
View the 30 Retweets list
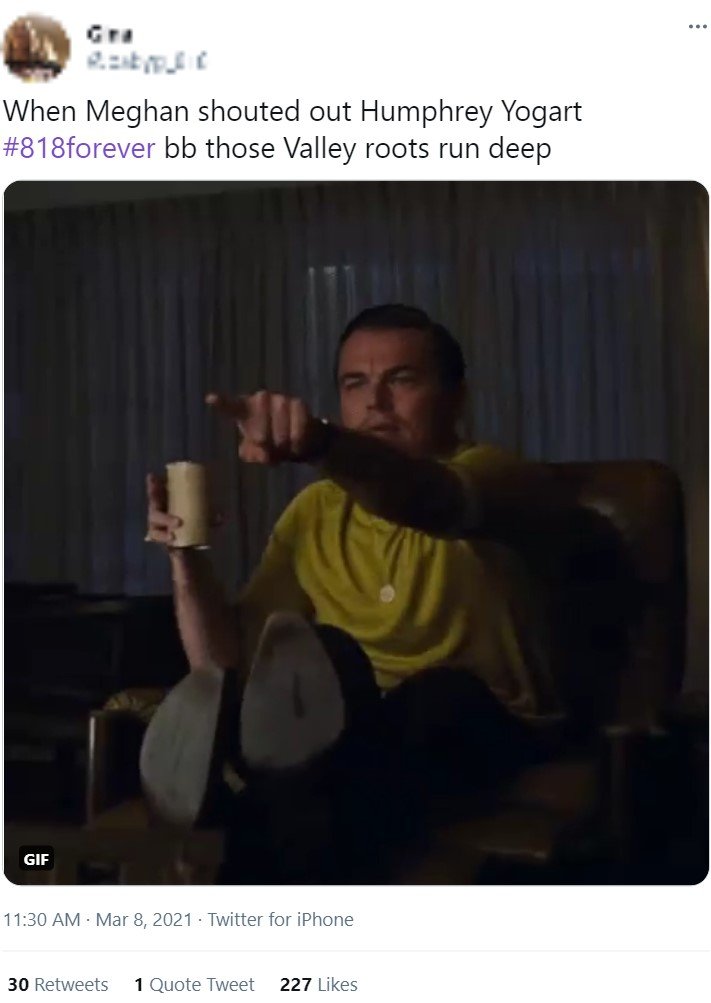[x=58, y=984]
